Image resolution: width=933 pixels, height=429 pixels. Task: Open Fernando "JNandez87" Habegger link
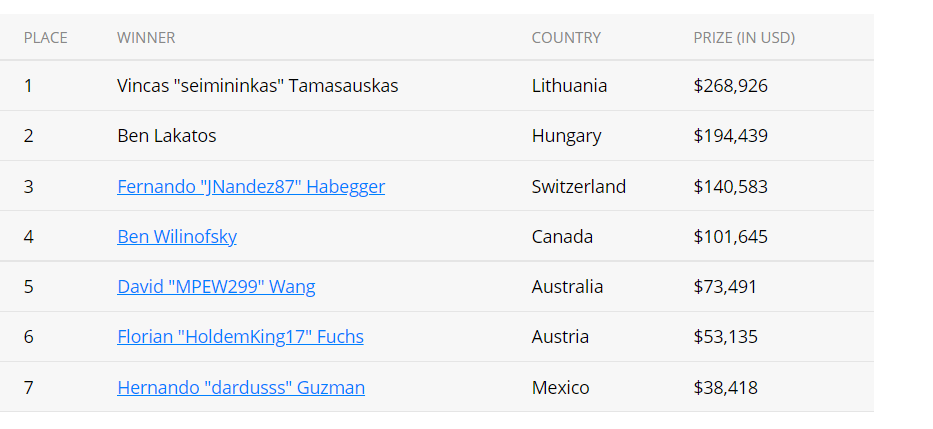250,187
